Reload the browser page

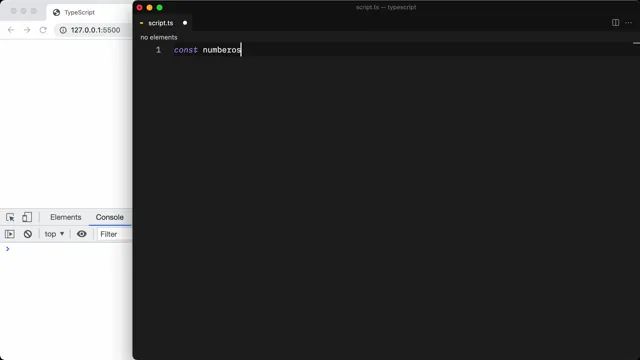(x=43, y=30)
